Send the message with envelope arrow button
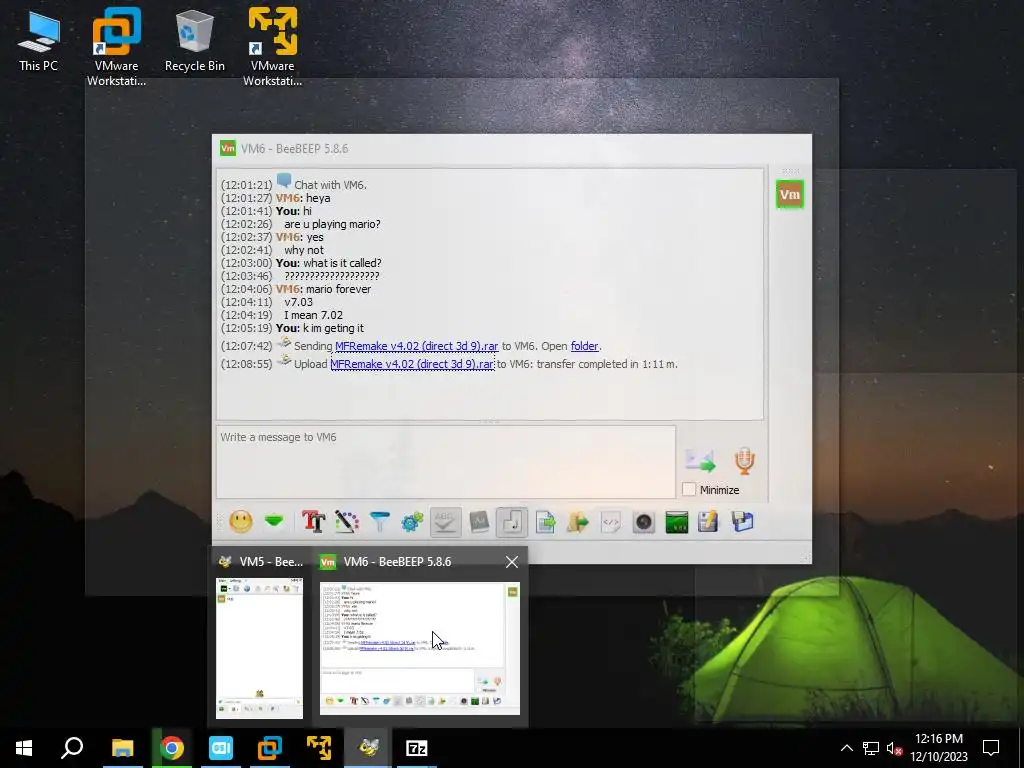The height and width of the screenshot is (768, 1024). pyautogui.click(x=700, y=460)
